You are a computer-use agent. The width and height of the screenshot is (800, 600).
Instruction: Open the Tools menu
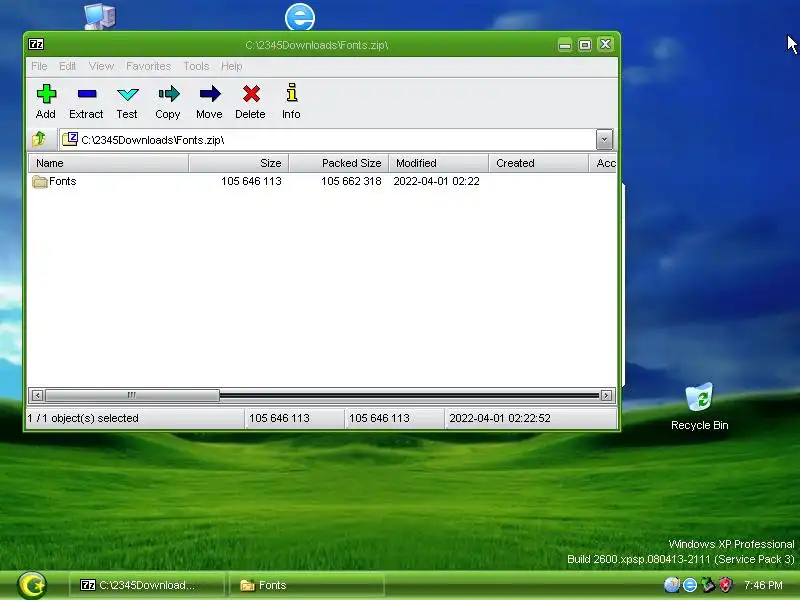tap(196, 66)
